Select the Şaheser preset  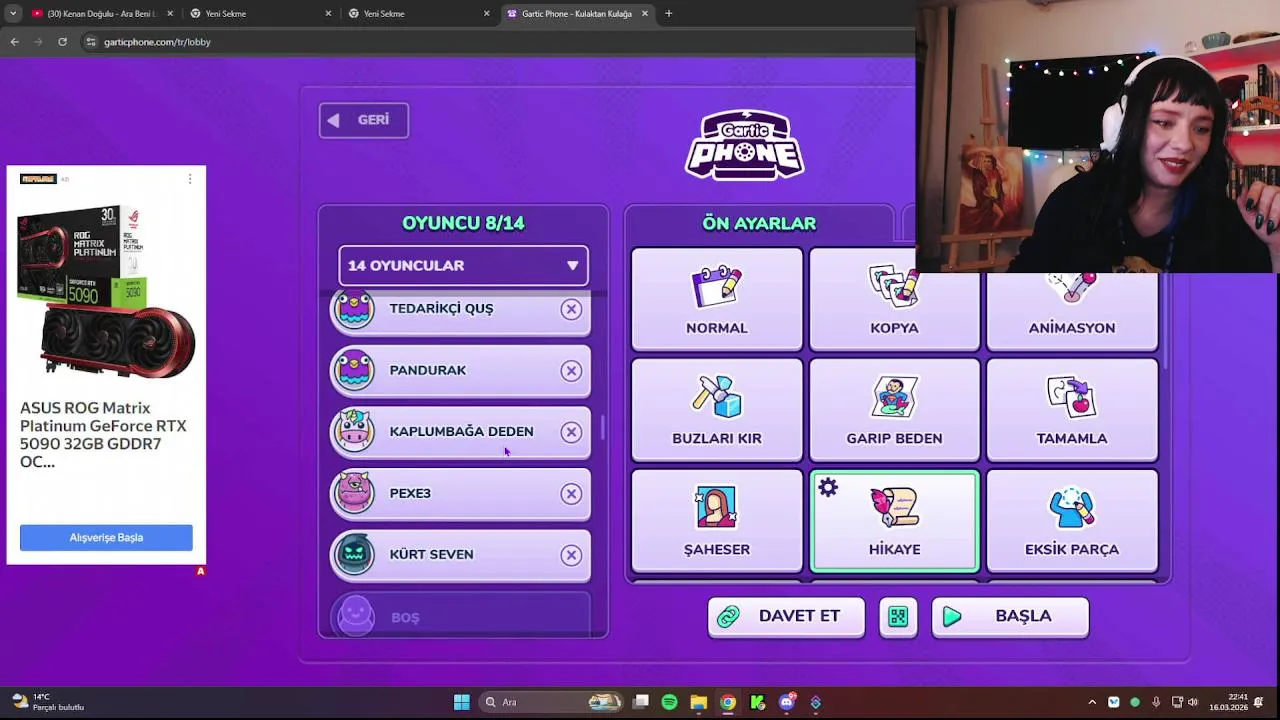(x=716, y=521)
